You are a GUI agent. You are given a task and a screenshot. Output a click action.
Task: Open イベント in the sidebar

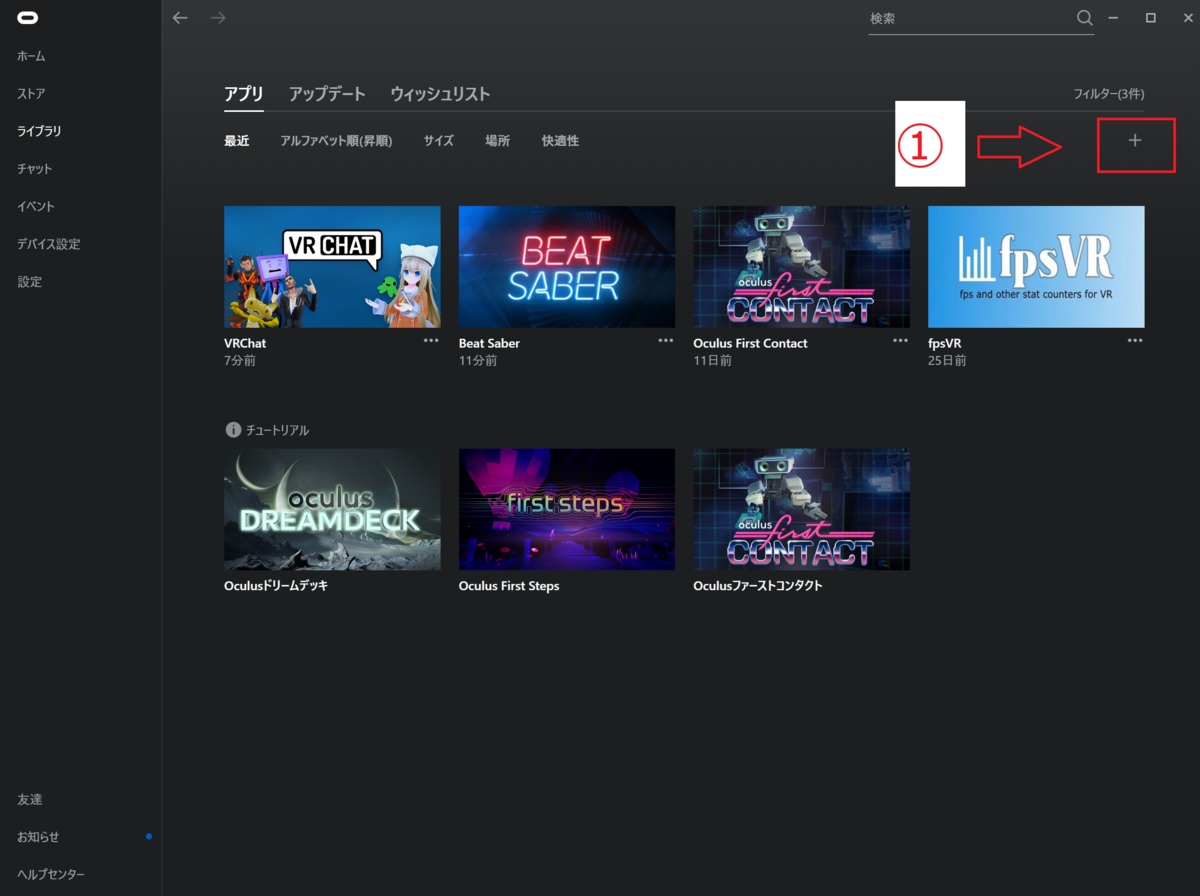pyautogui.click(x=36, y=206)
